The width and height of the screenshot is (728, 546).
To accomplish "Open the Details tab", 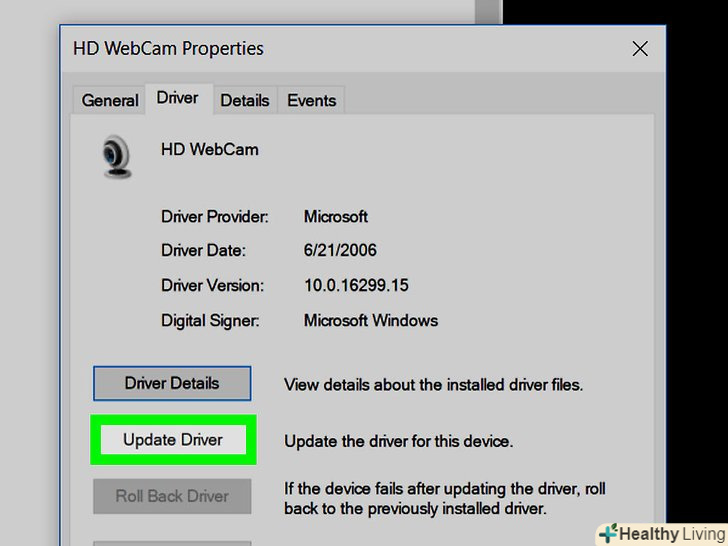I will (245, 100).
